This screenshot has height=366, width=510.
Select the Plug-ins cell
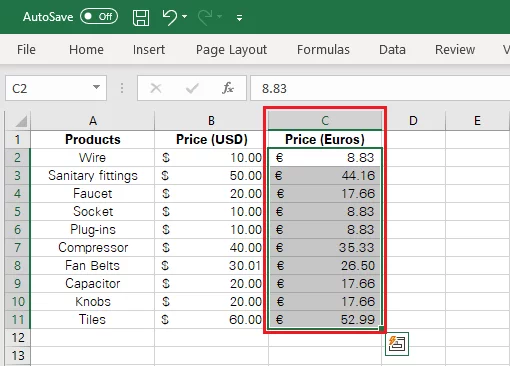click(x=93, y=230)
